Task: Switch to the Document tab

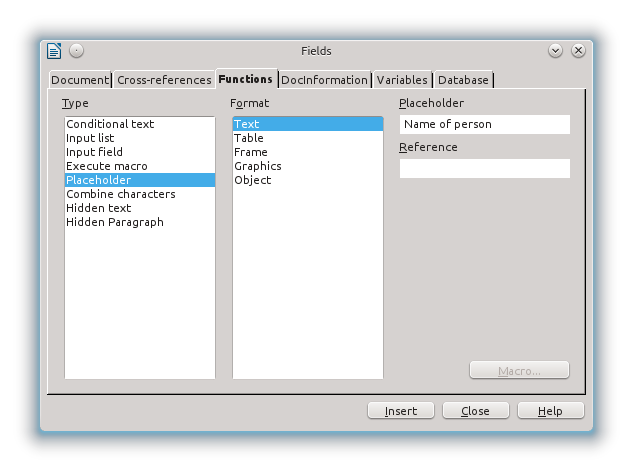Action: [x=80, y=80]
